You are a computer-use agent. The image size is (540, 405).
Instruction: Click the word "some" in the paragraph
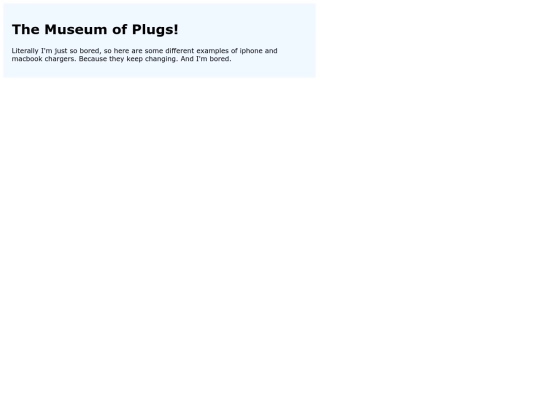(x=154, y=51)
